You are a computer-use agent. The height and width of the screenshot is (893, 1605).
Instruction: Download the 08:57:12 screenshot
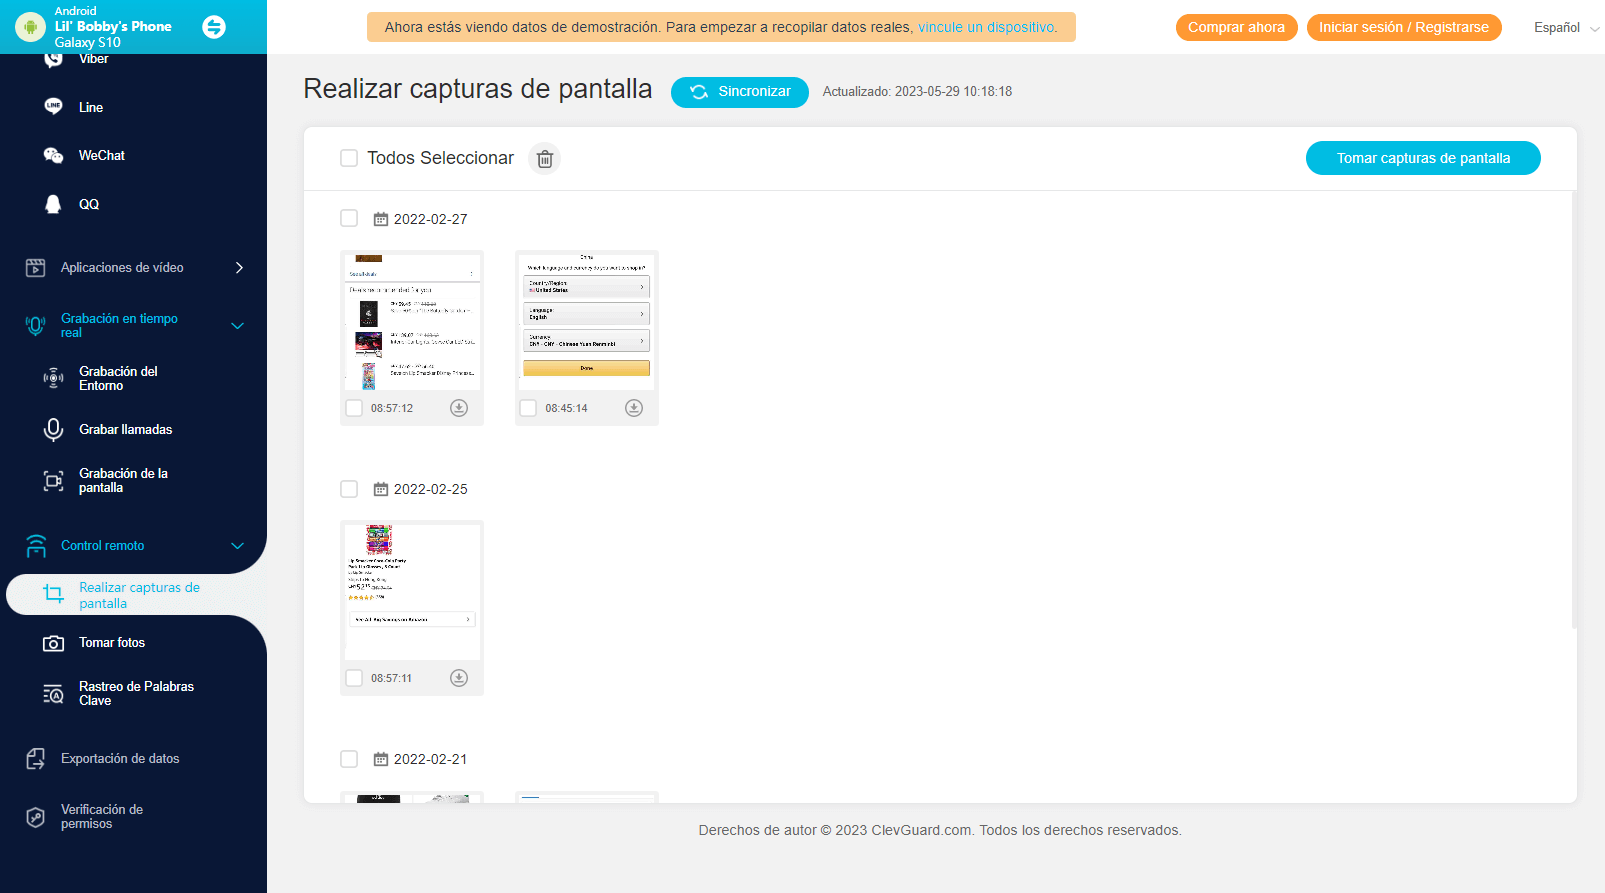click(459, 408)
